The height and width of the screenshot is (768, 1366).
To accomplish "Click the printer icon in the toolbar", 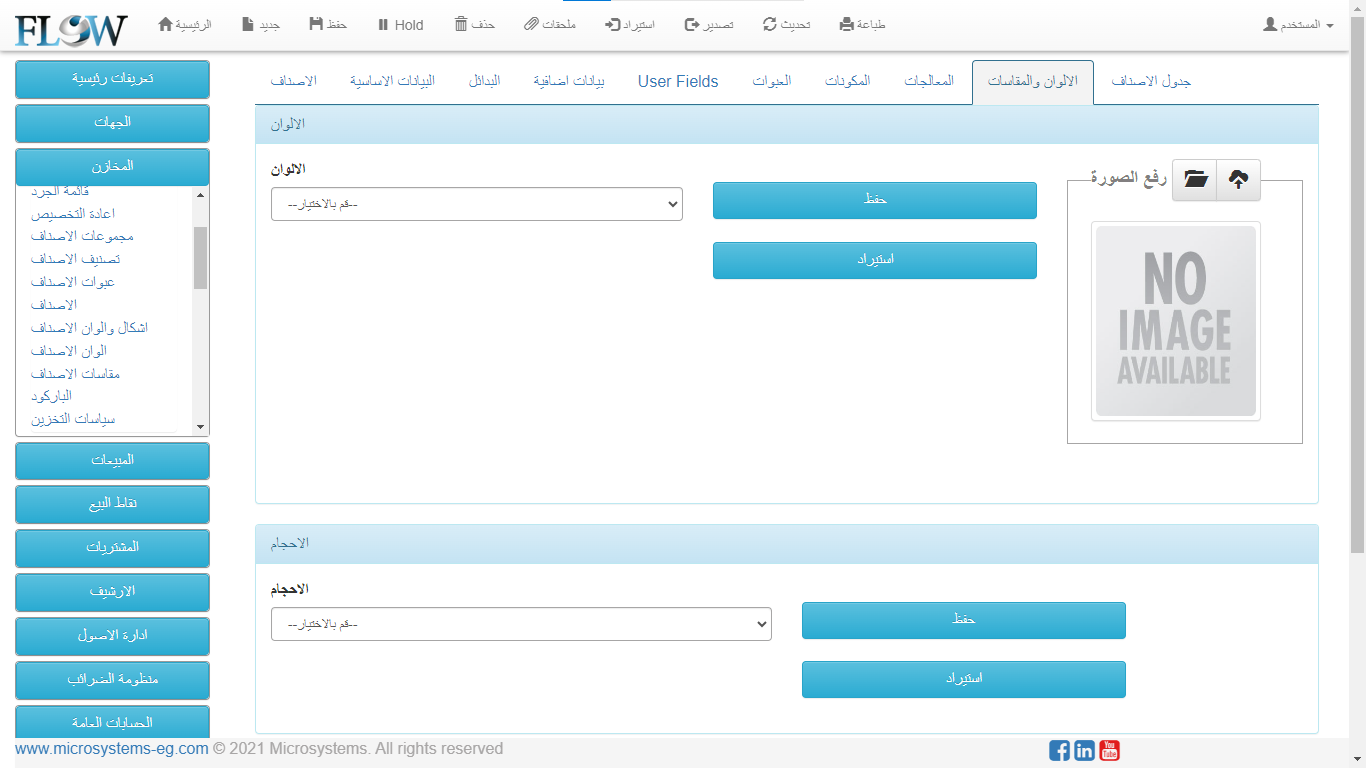I will click(x=847, y=24).
